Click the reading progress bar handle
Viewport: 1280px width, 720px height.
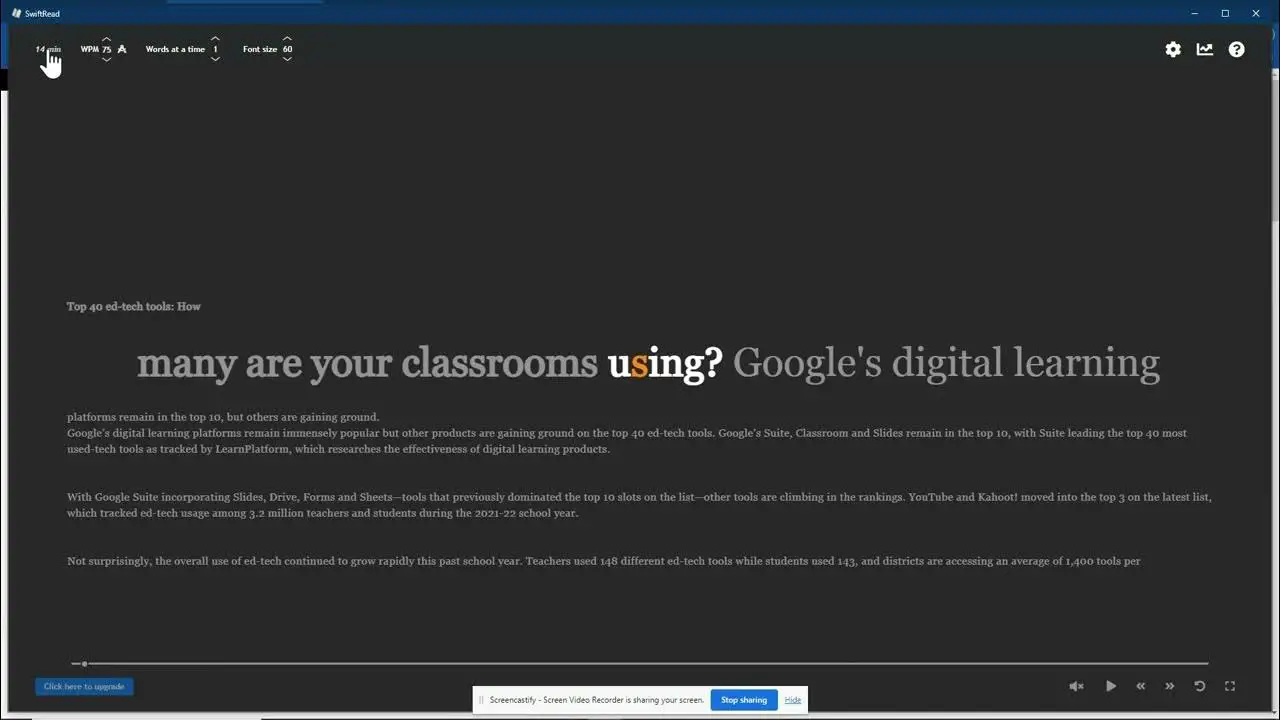point(84,663)
